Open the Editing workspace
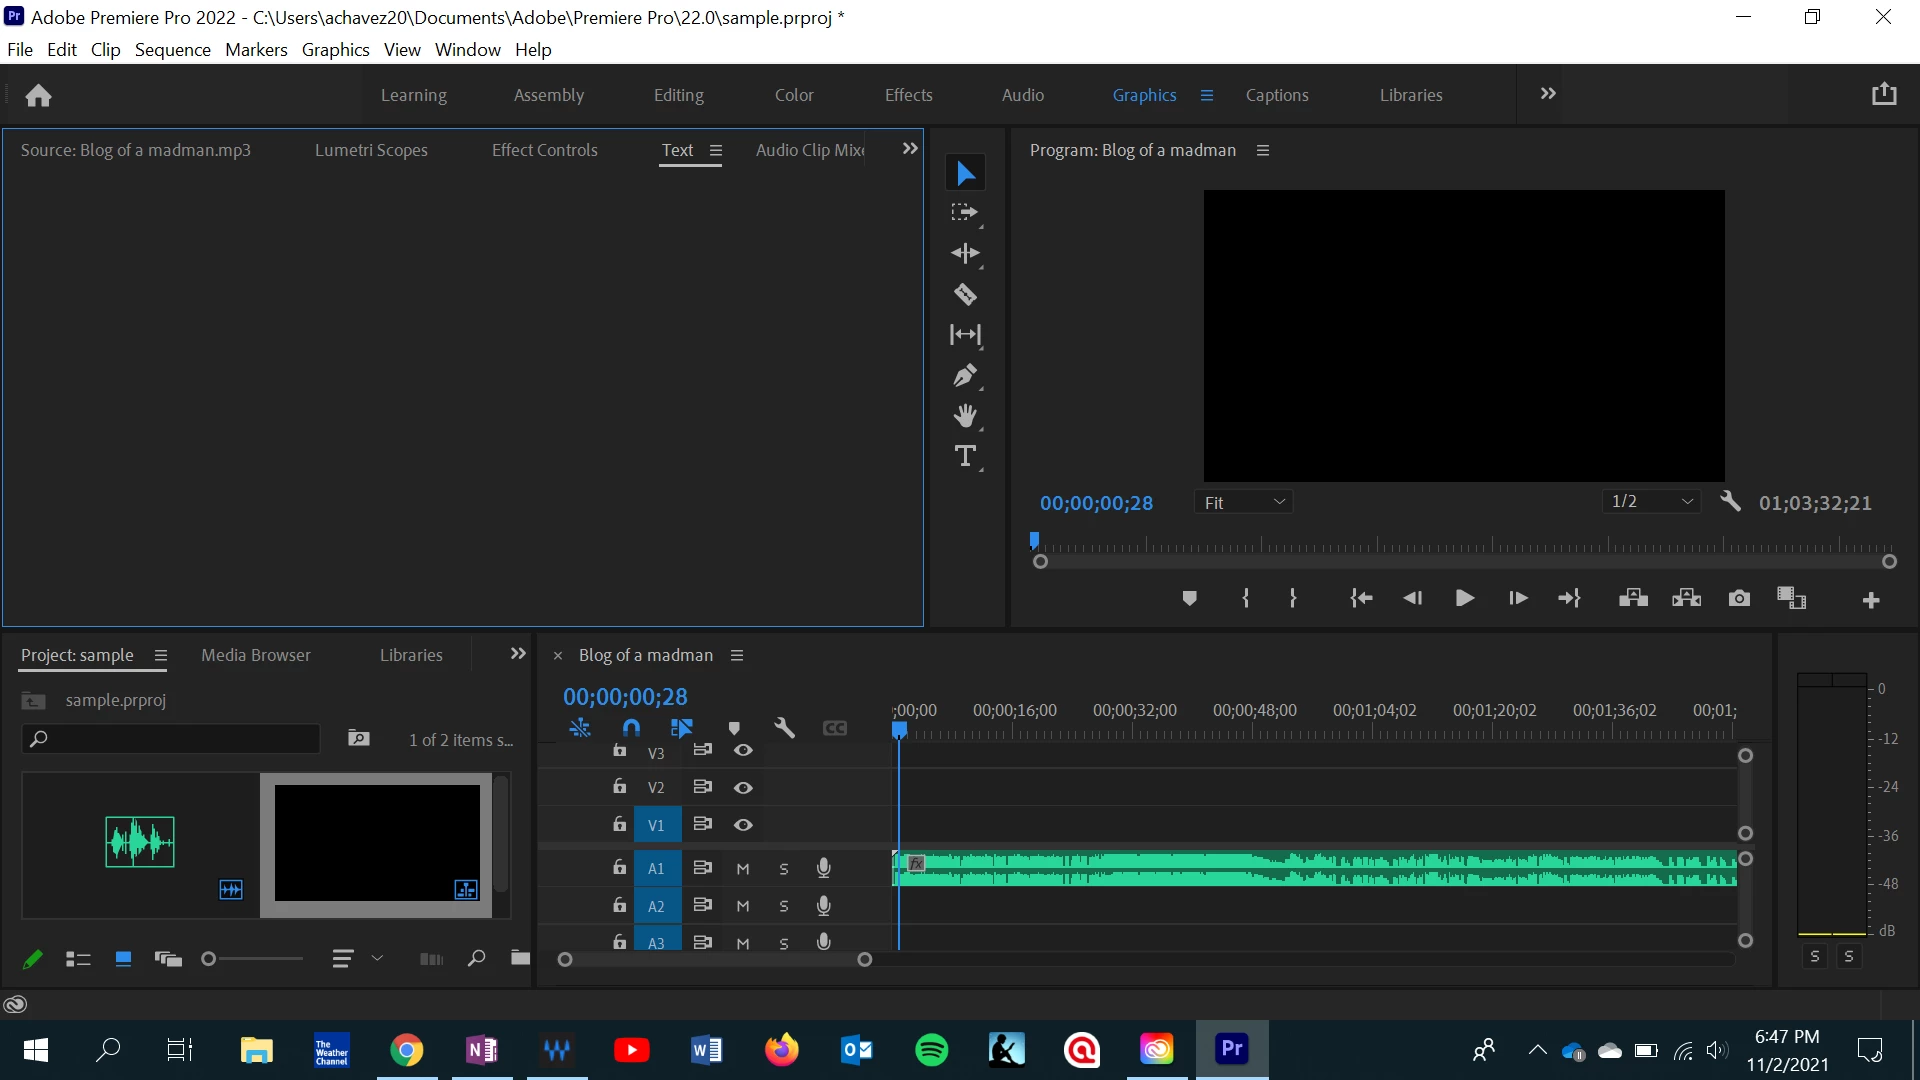Image resolution: width=1920 pixels, height=1080 pixels. 678,95
